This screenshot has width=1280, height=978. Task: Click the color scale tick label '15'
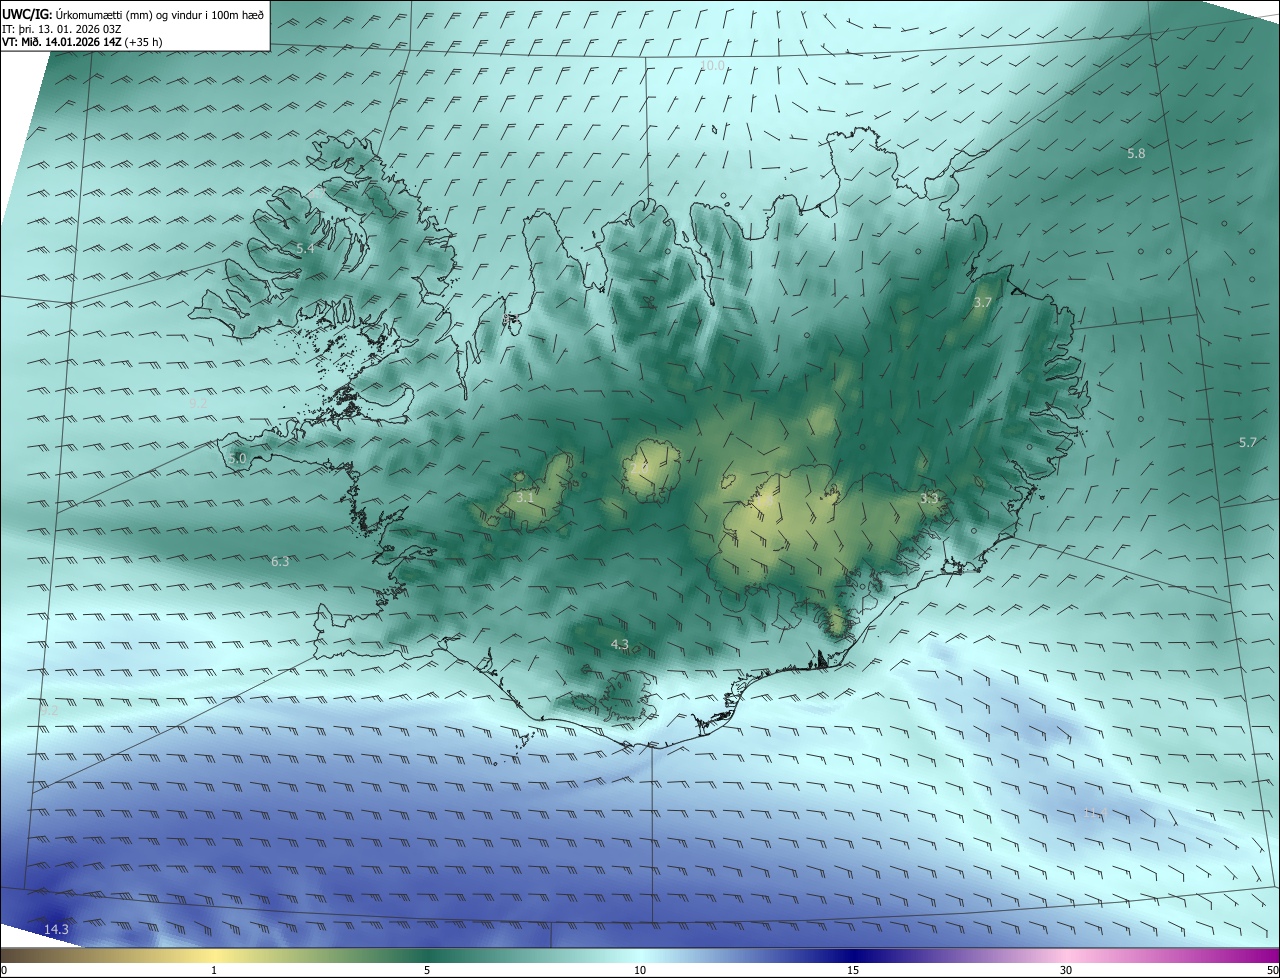[853, 970]
